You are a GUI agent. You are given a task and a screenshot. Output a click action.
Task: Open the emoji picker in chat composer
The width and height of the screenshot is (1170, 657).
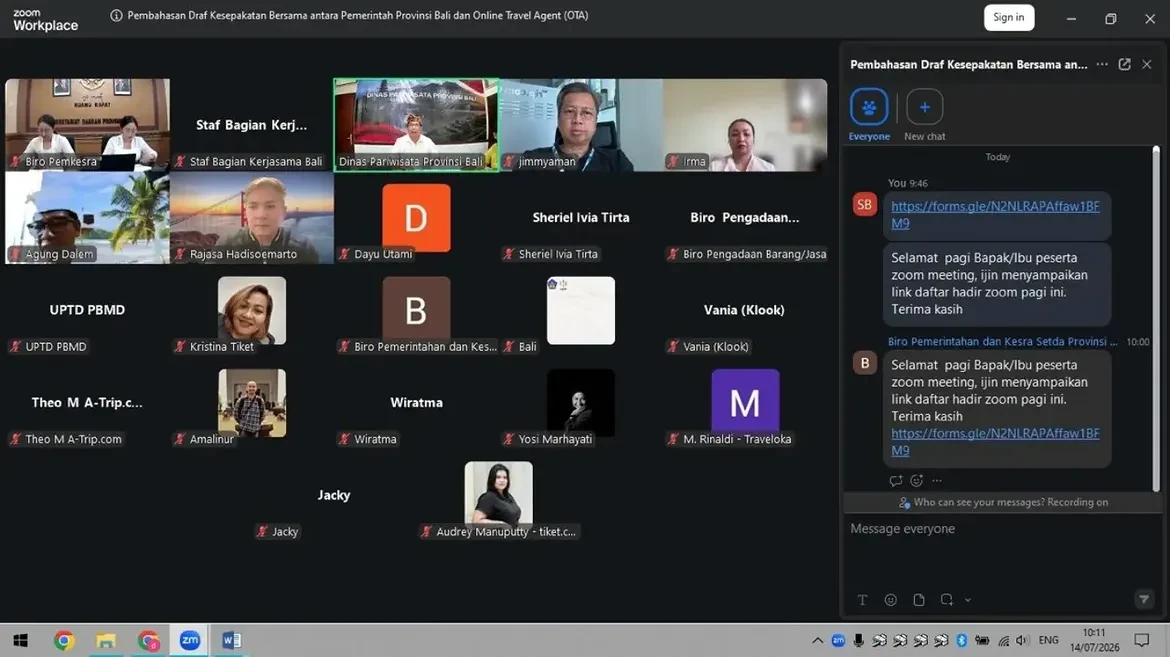point(890,600)
